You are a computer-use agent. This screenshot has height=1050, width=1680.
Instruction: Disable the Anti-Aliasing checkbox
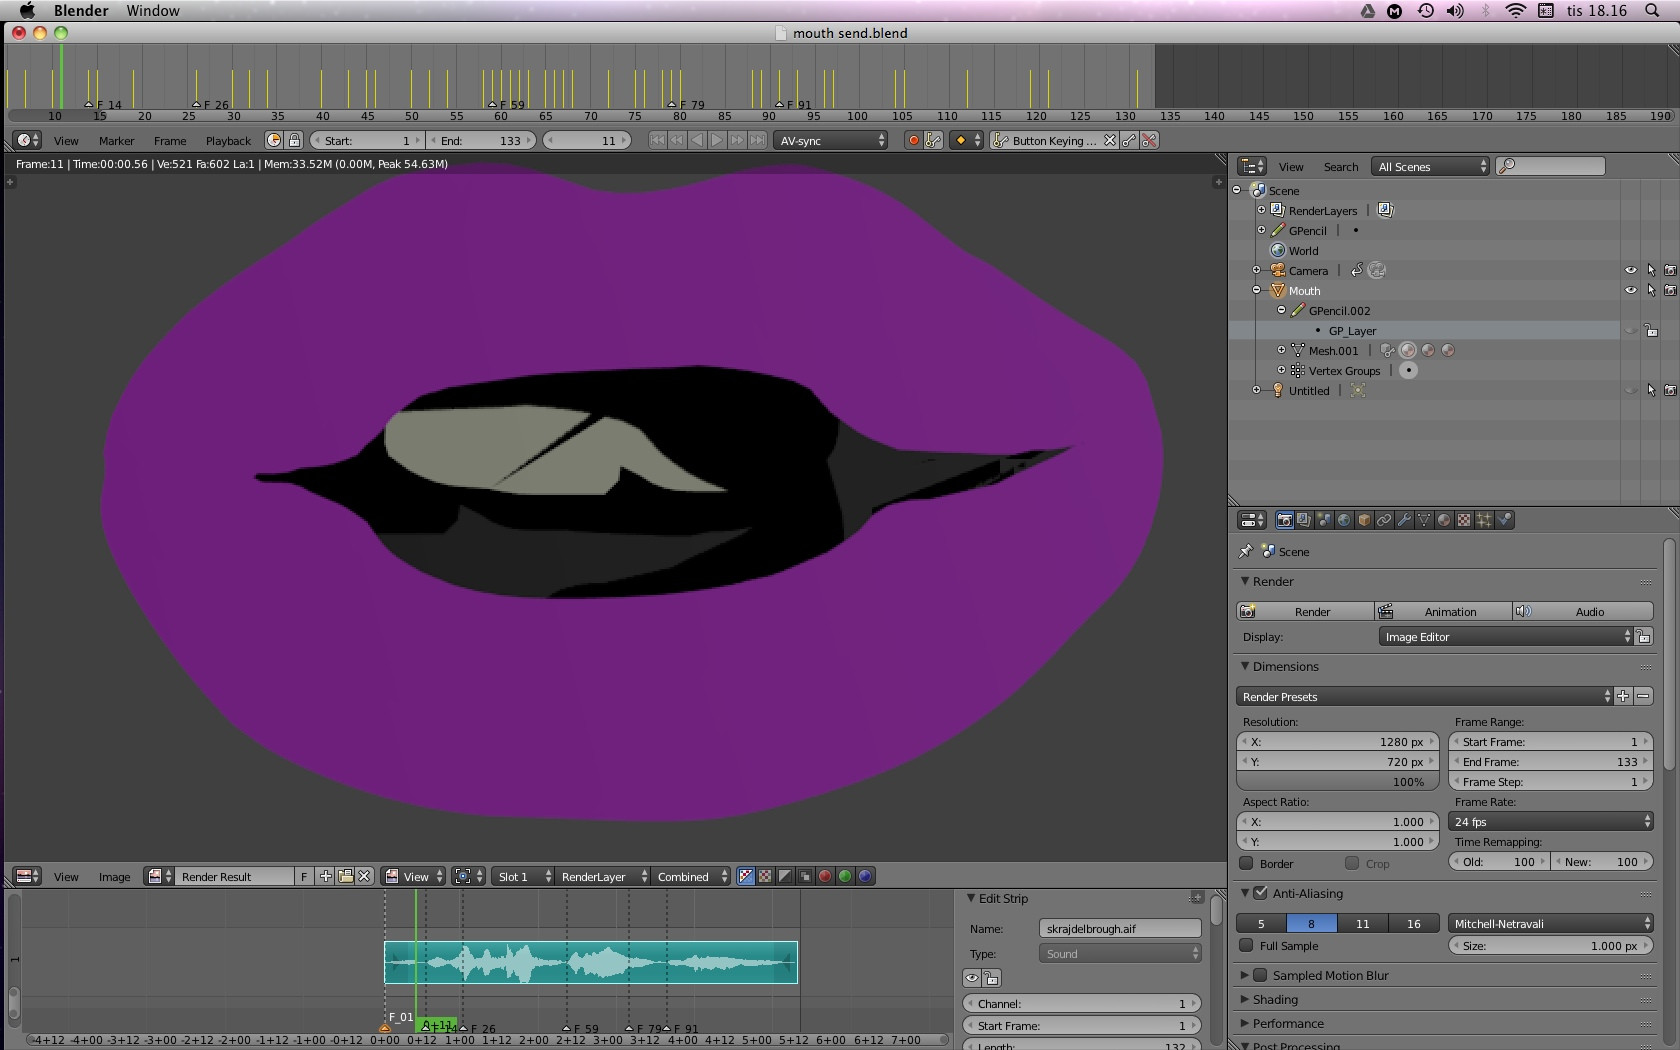coord(1260,894)
